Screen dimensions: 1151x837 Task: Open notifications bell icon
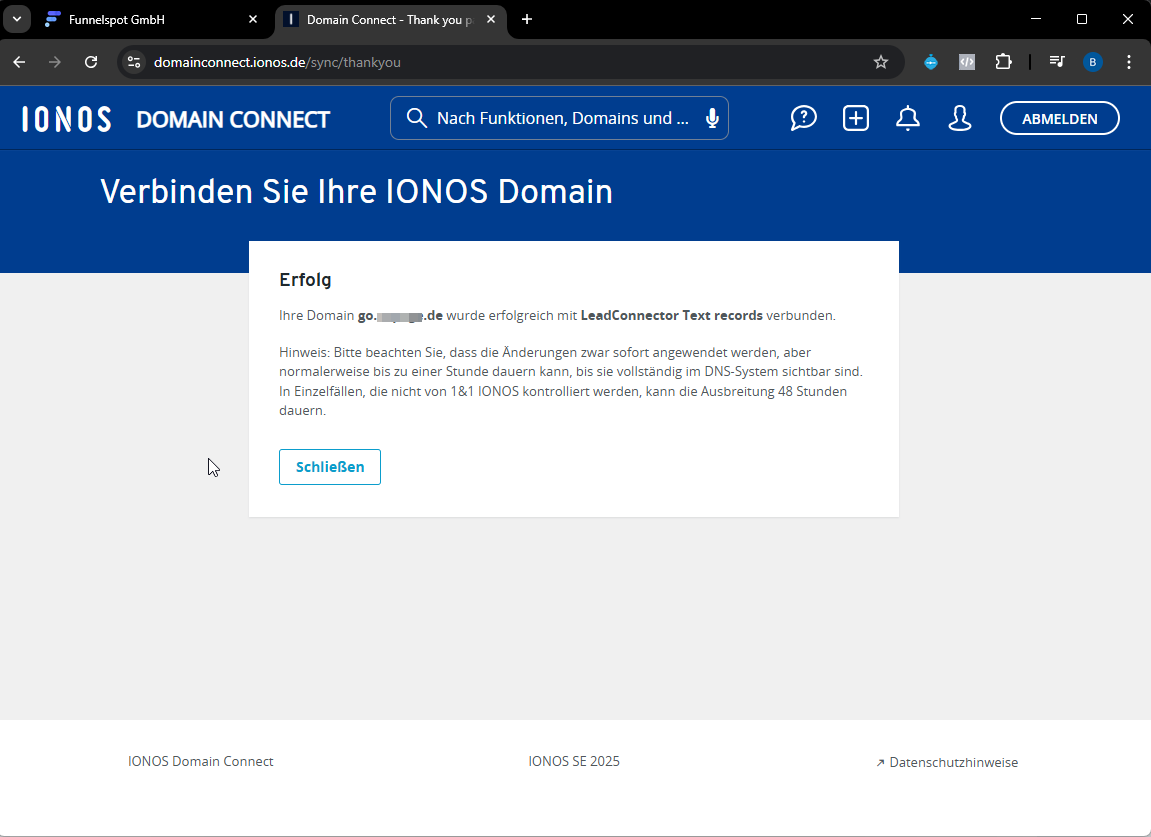(x=908, y=118)
